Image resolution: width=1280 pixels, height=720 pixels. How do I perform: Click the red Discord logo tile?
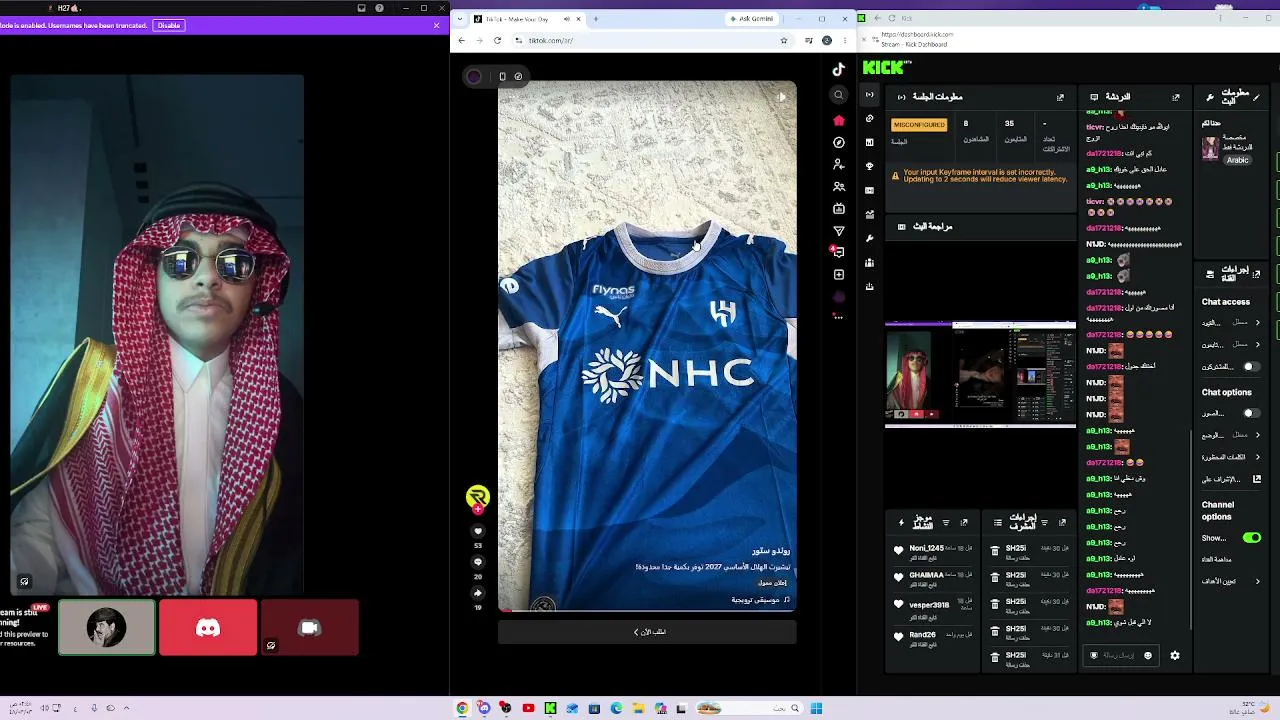(x=208, y=628)
